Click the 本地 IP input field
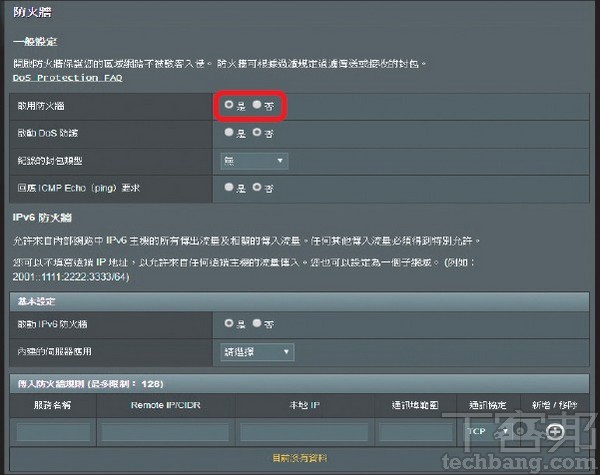600x475 pixels. (302, 431)
